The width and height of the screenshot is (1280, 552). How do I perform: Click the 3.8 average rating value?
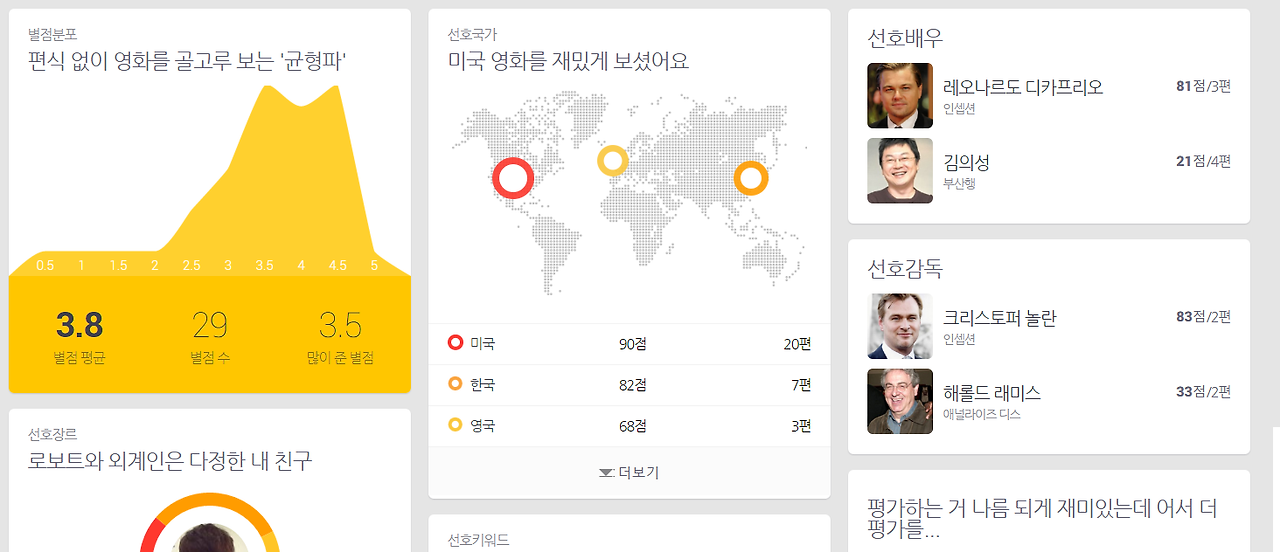point(79,325)
